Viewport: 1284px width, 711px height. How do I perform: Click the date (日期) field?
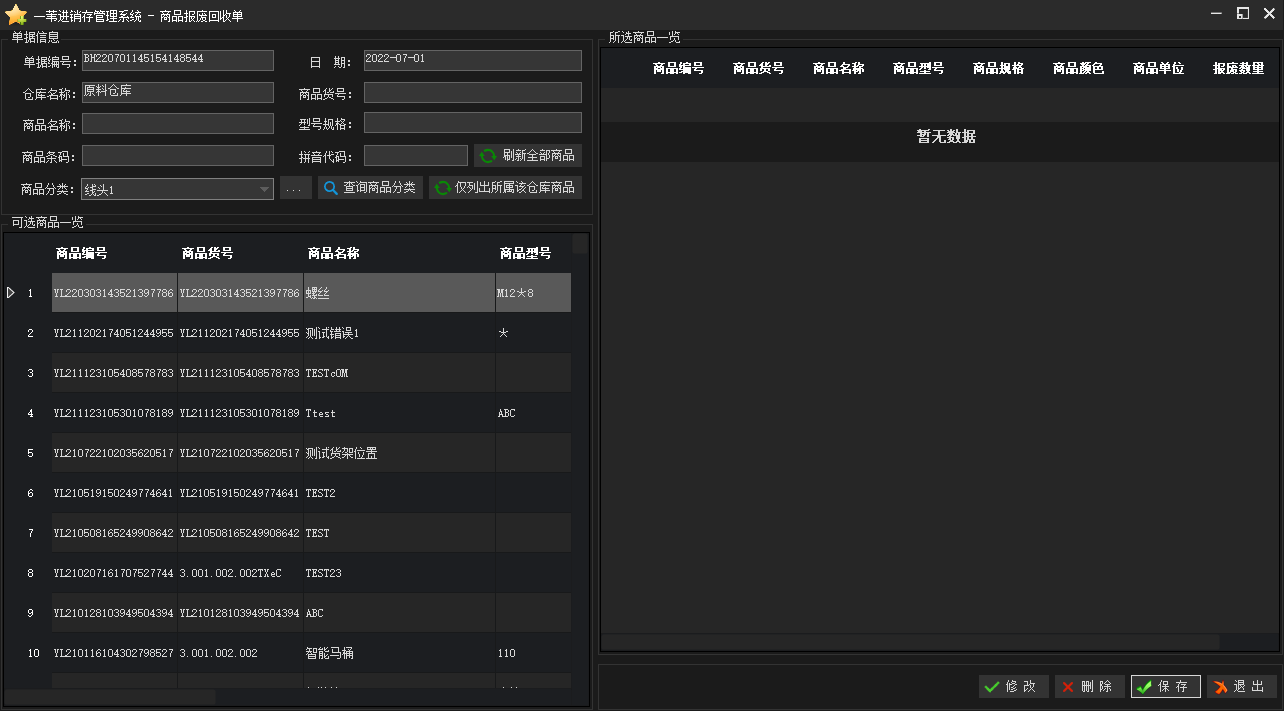point(472,60)
